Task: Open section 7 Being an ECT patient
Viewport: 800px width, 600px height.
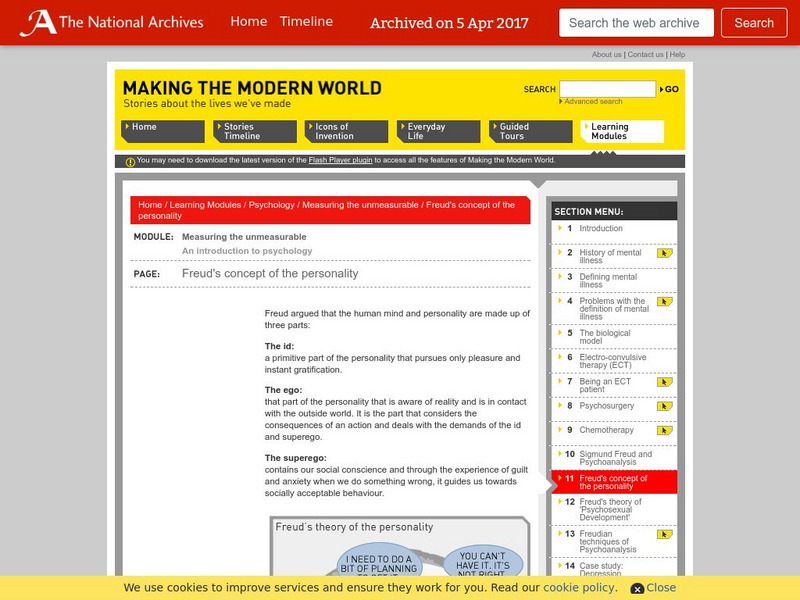Action: tap(604, 385)
